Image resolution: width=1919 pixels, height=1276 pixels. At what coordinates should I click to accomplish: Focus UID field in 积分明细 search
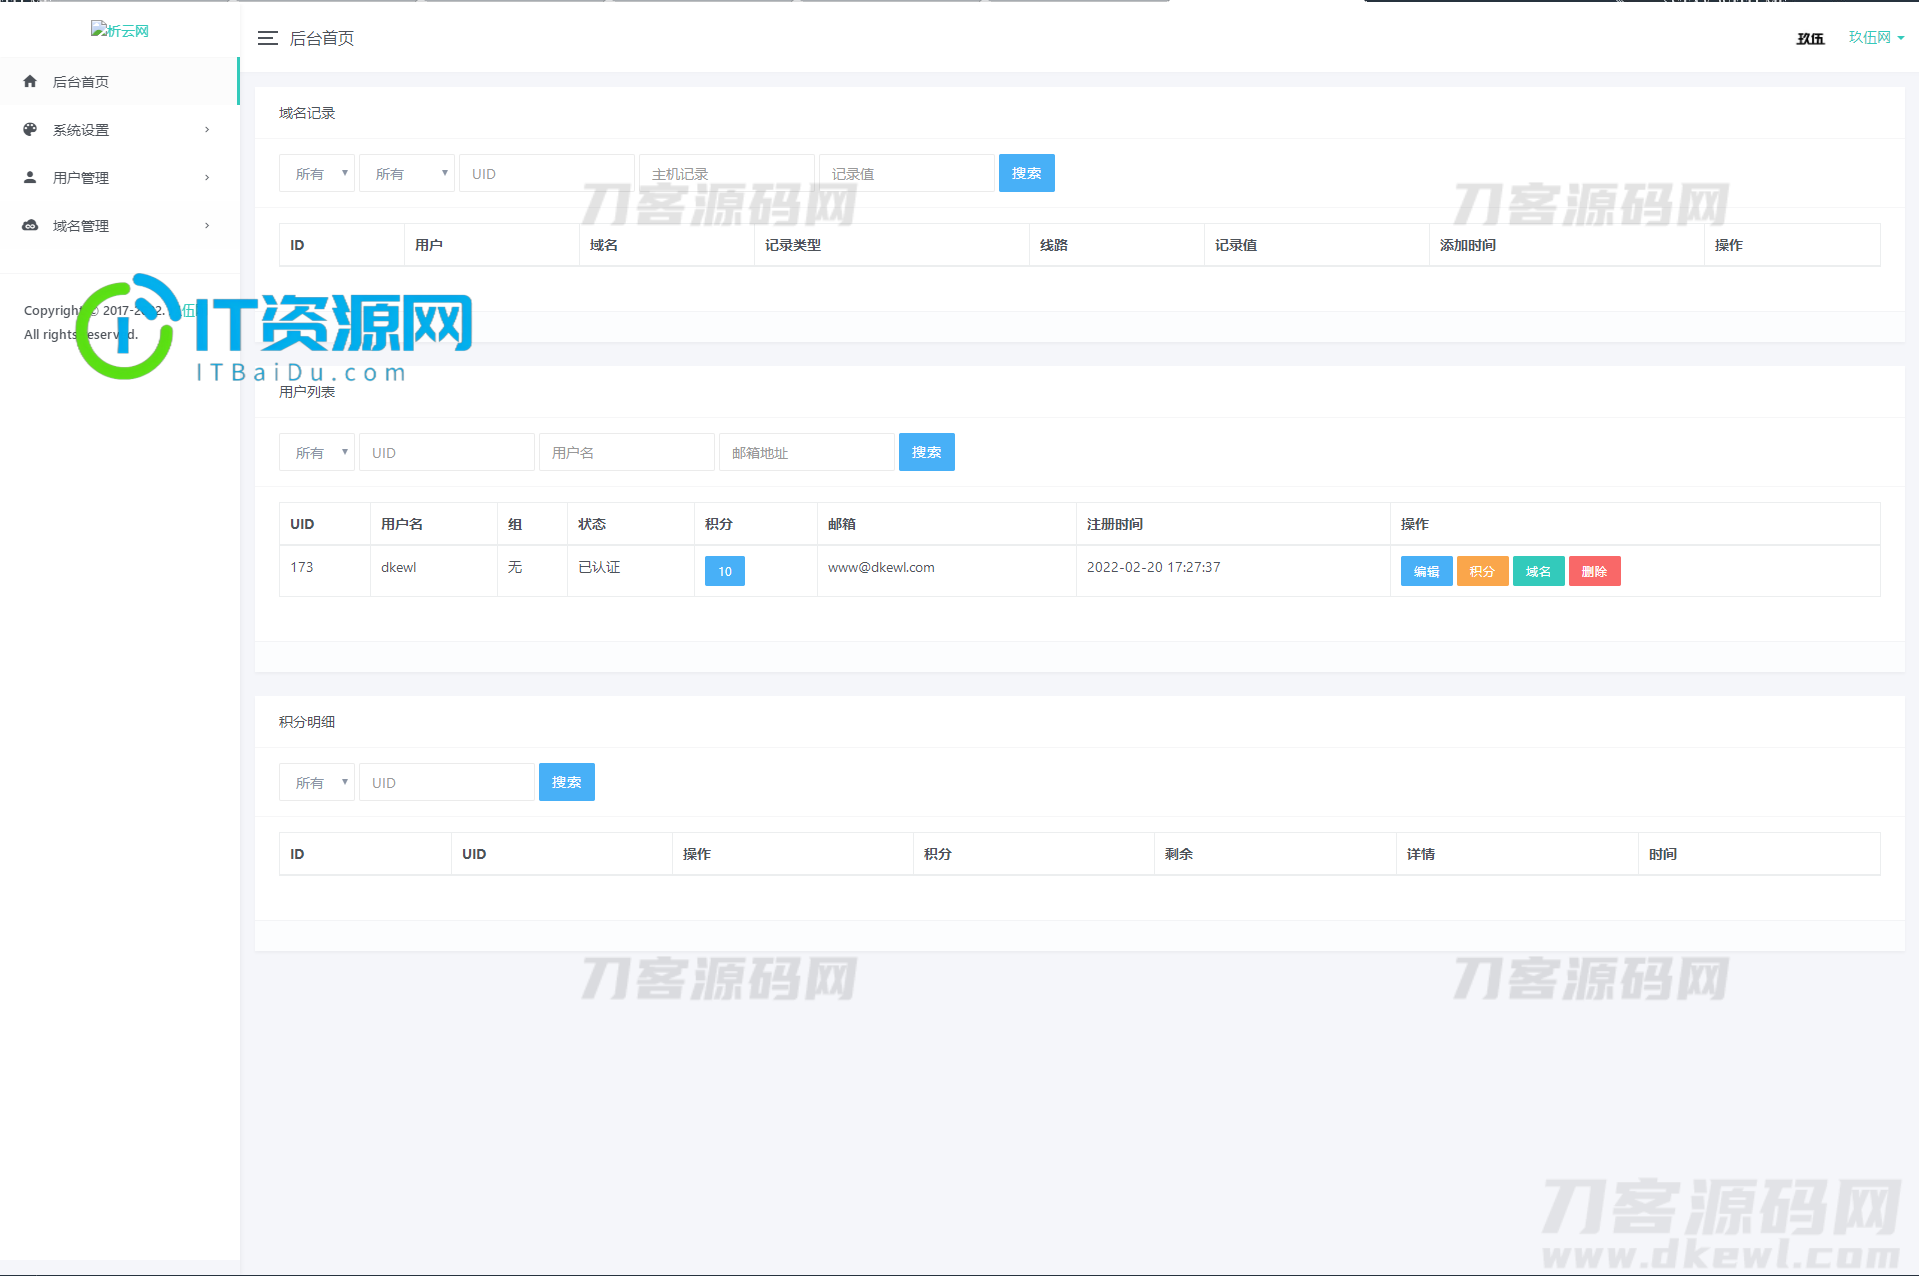[x=447, y=782]
